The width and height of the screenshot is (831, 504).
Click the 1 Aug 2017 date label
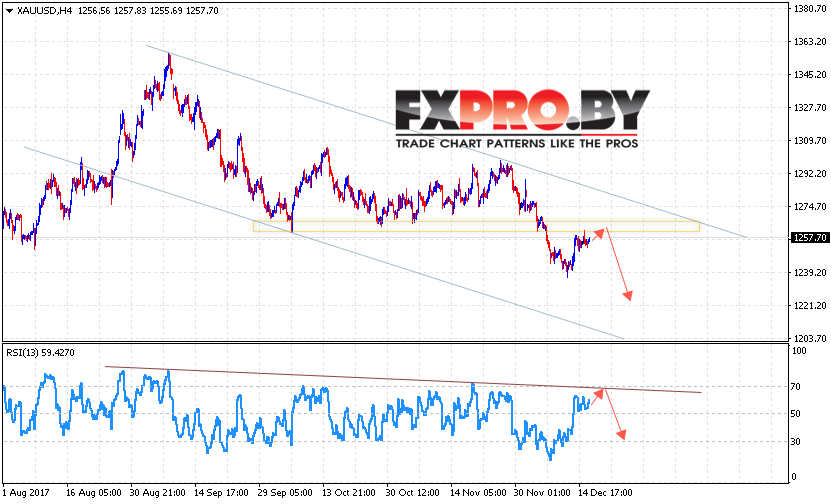[26, 493]
